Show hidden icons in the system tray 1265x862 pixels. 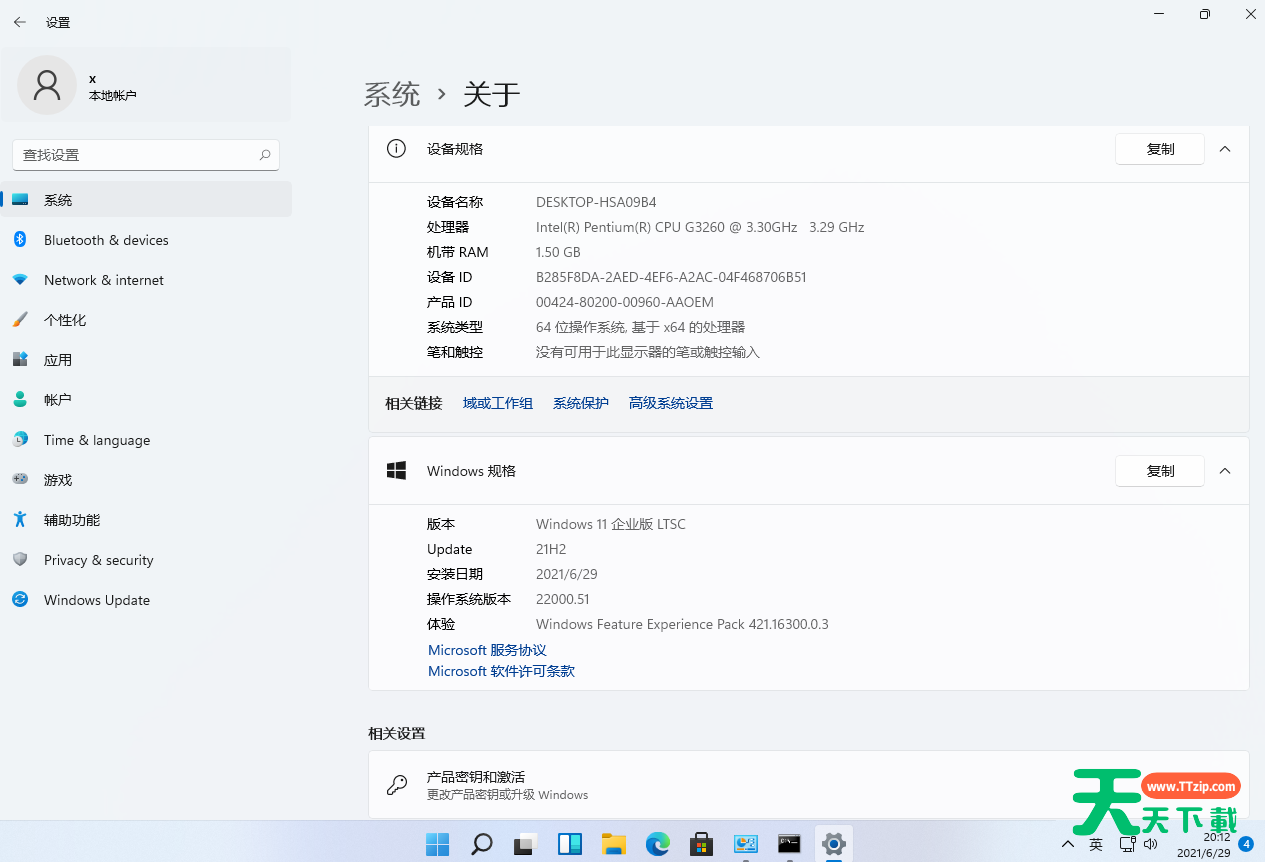point(1070,844)
